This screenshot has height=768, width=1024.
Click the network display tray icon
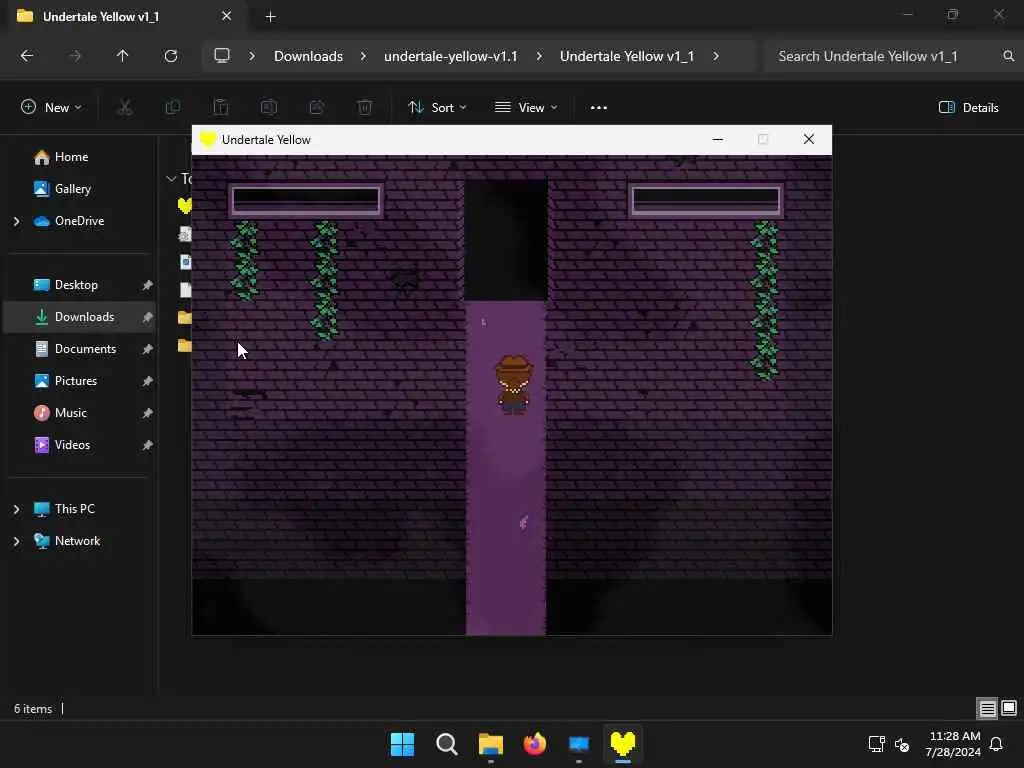(x=876, y=744)
